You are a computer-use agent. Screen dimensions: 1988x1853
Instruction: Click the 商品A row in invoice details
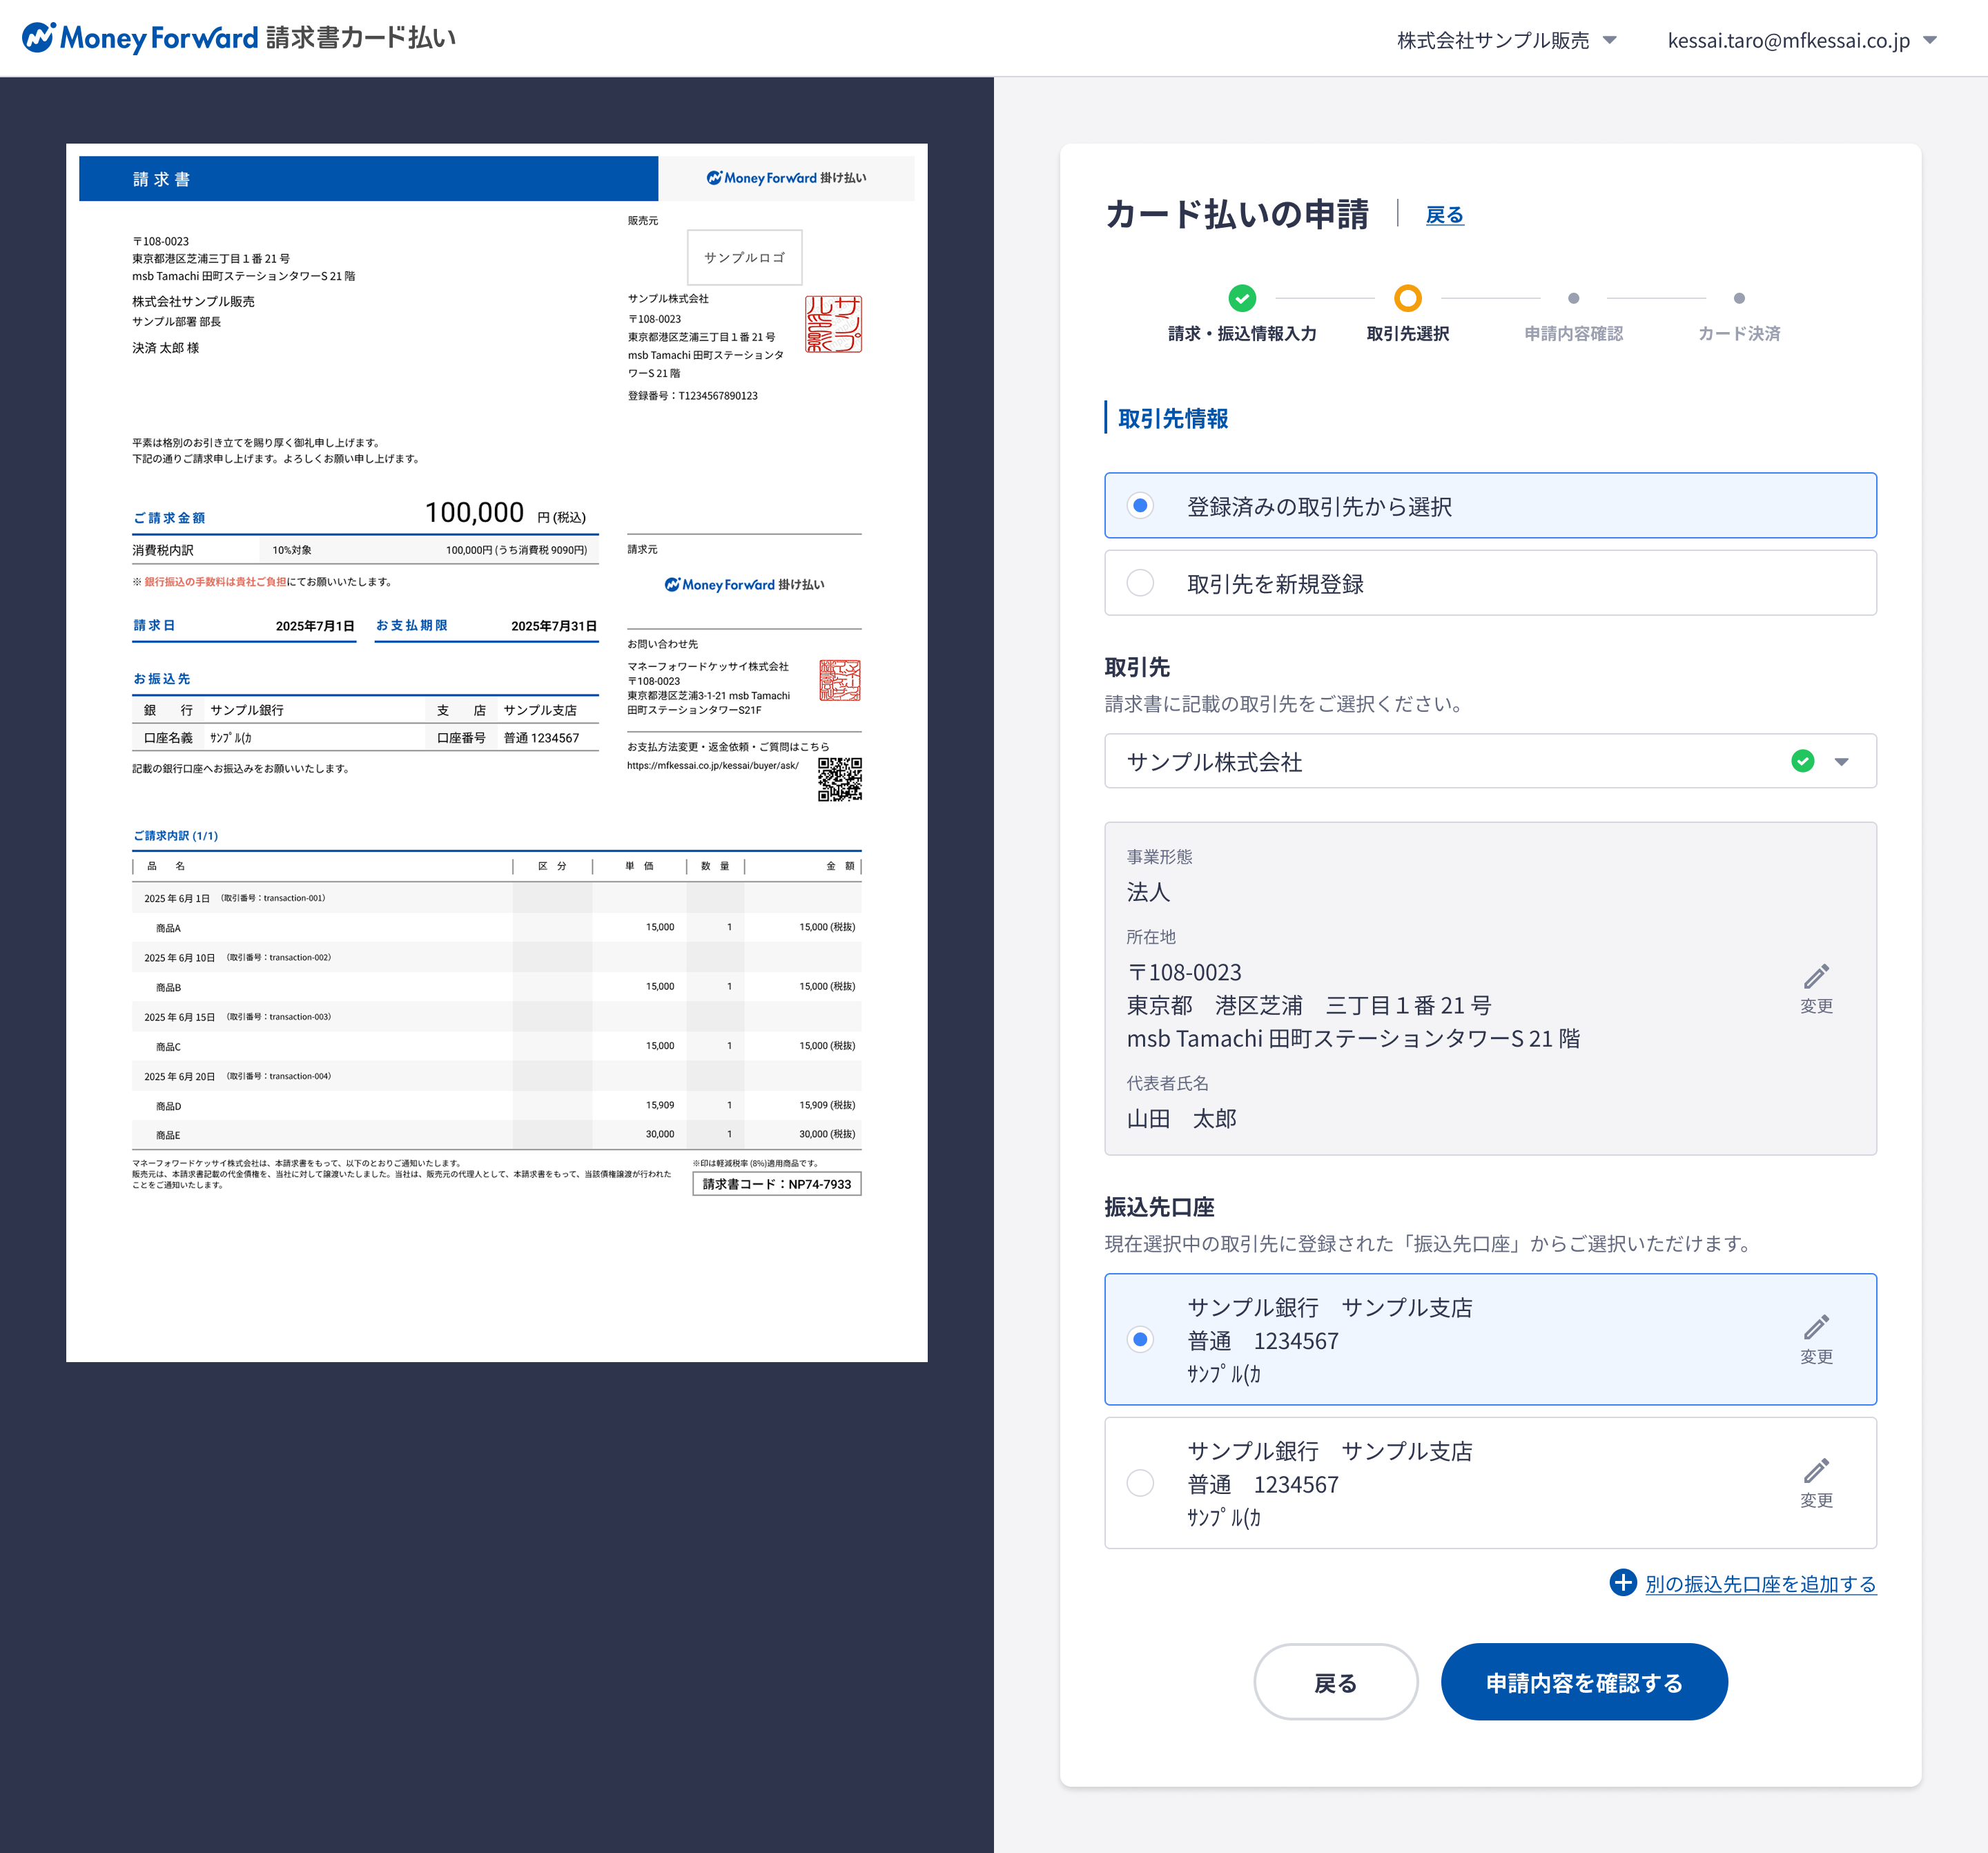(x=496, y=928)
